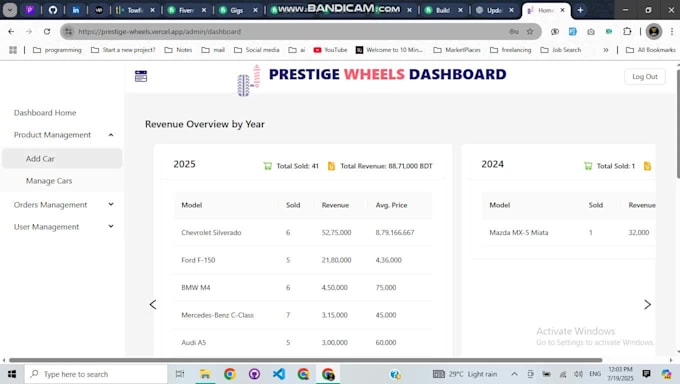The image size is (680, 384).
Task: Open the Chrome three-dot menu
Action: (672, 31)
